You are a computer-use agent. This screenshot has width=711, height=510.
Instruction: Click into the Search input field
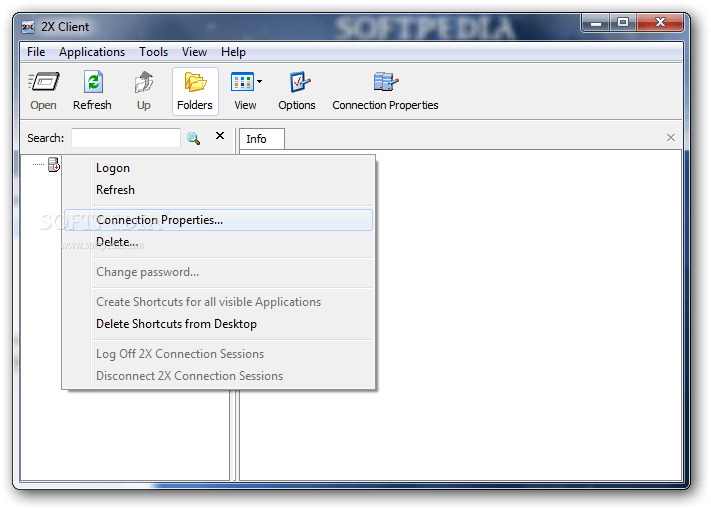pos(126,138)
